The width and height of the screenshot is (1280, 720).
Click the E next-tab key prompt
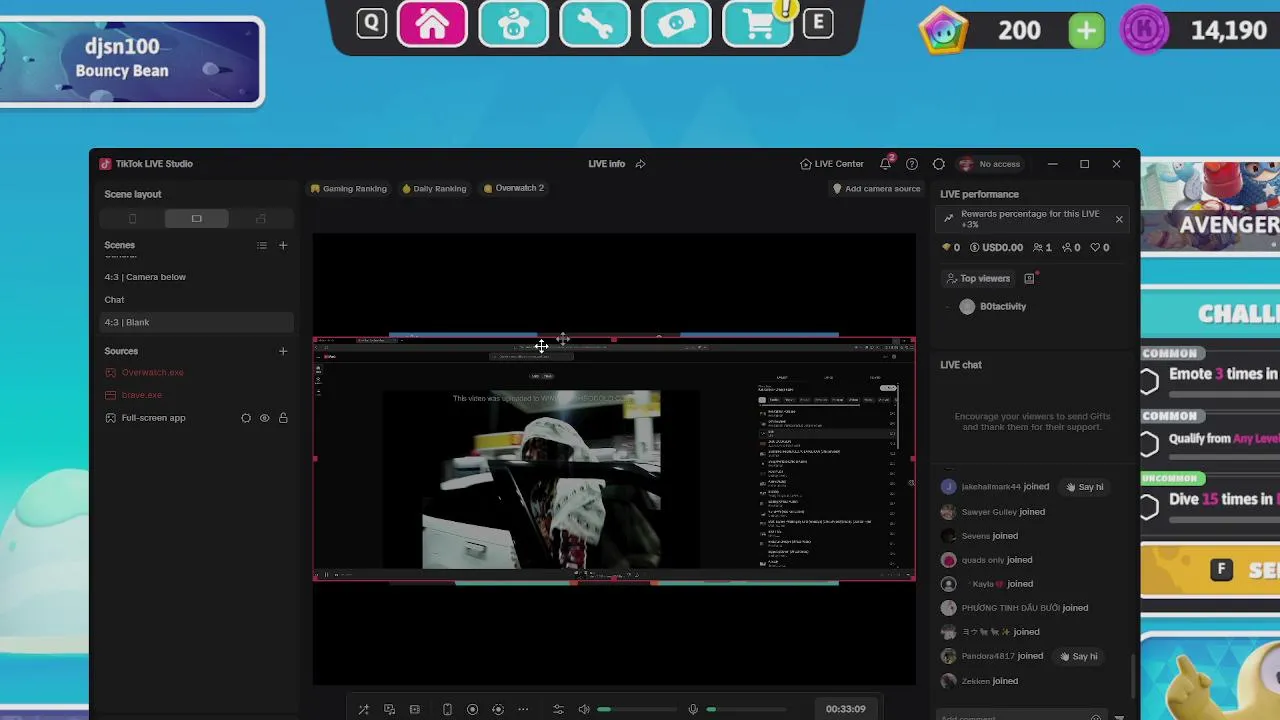coord(818,23)
